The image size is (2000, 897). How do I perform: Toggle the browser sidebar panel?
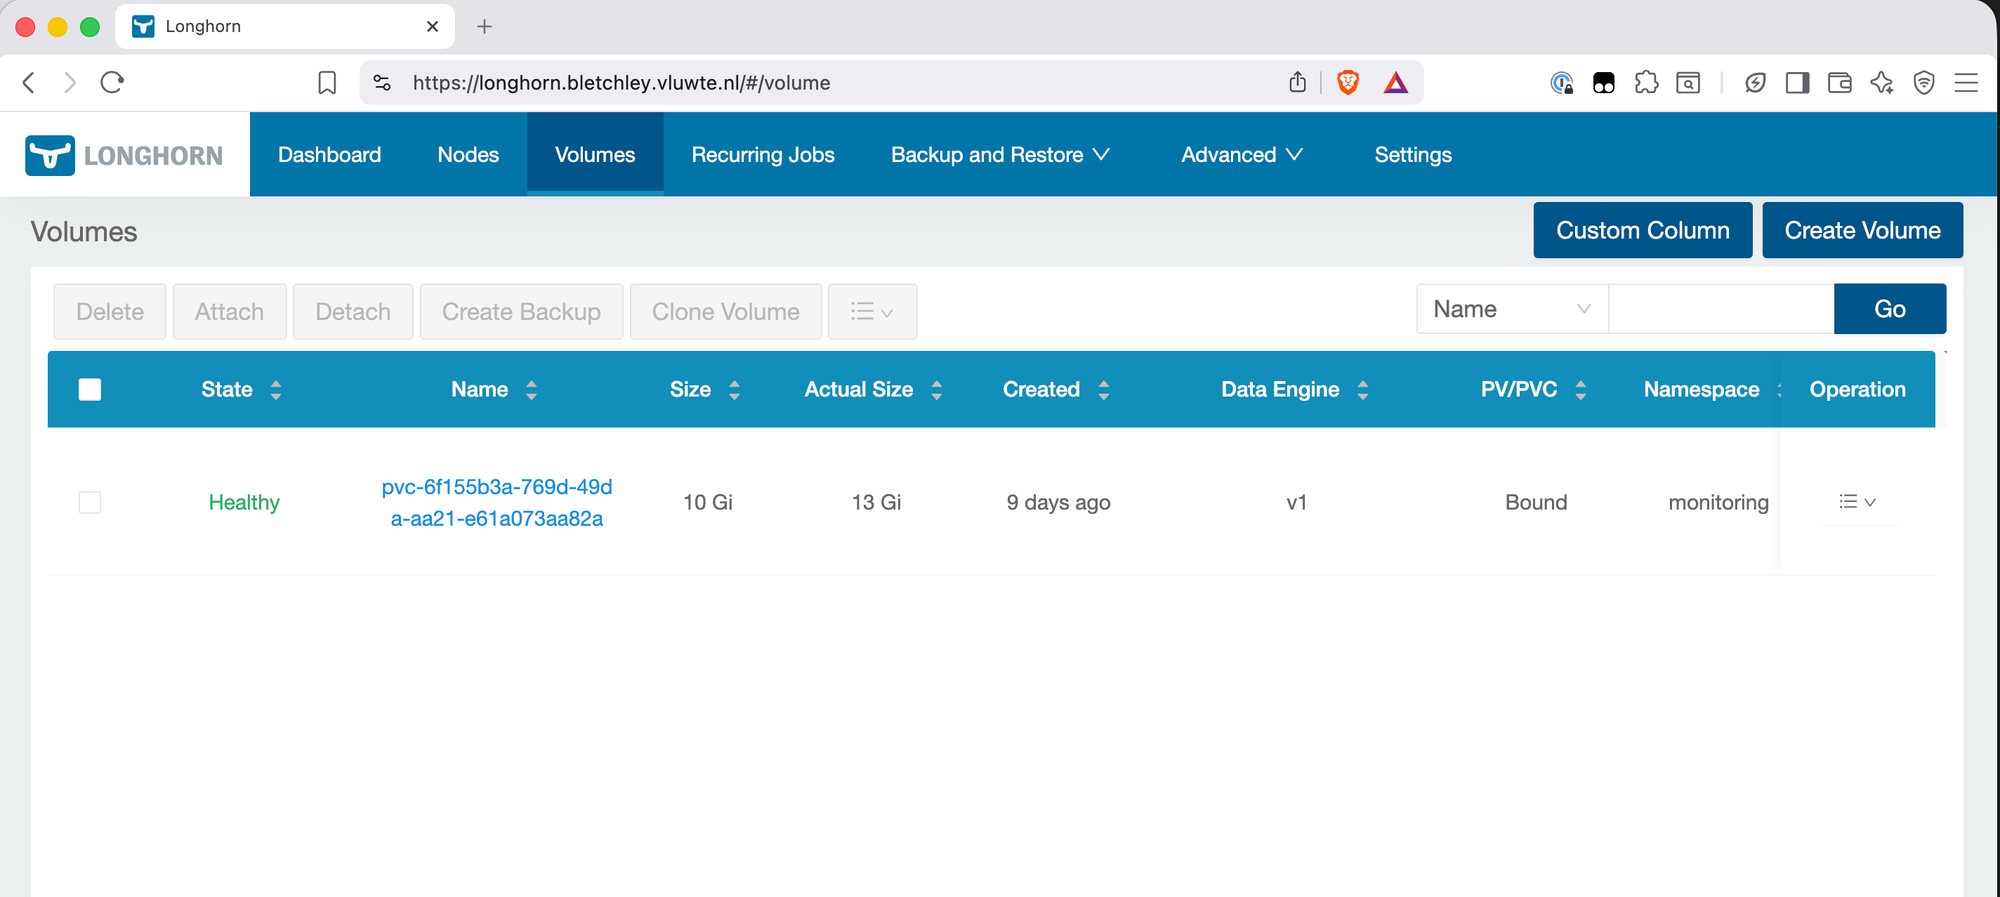click(1797, 83)
